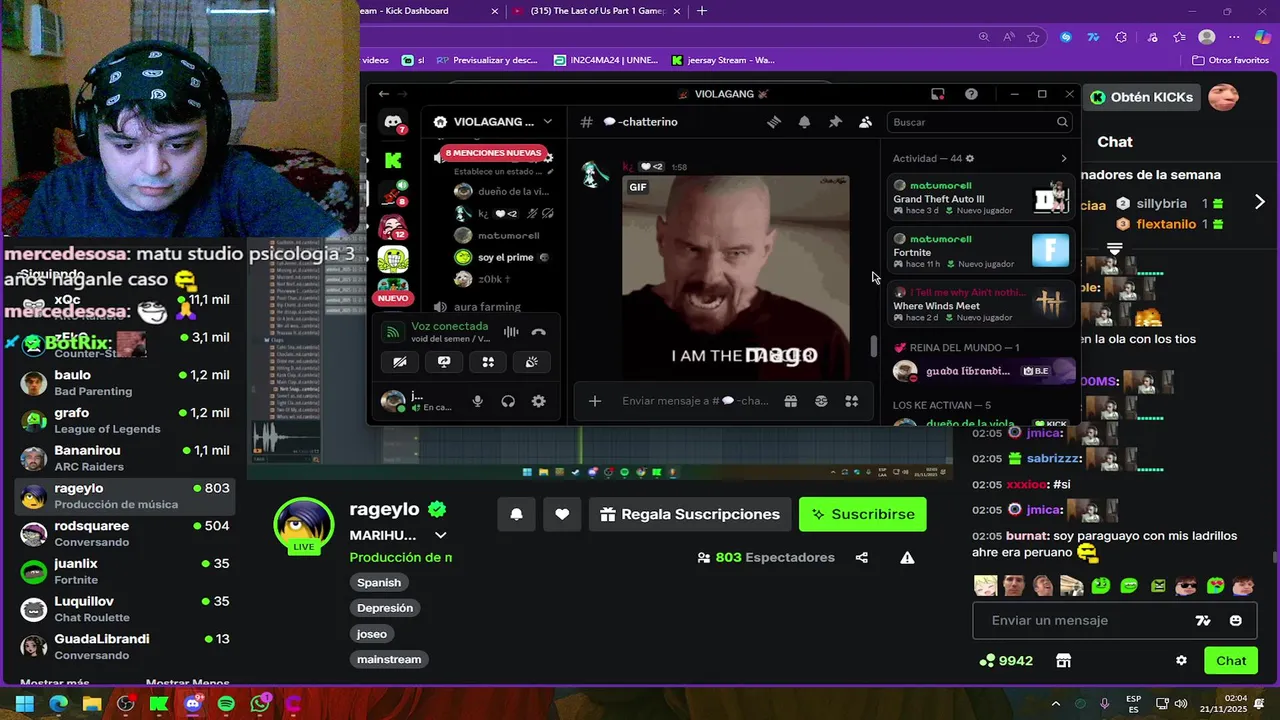Launch an activity from Discord voice panel
The height and width of the screenshot is (720, 1280).
pyautogui.click(x=488, y=362)
